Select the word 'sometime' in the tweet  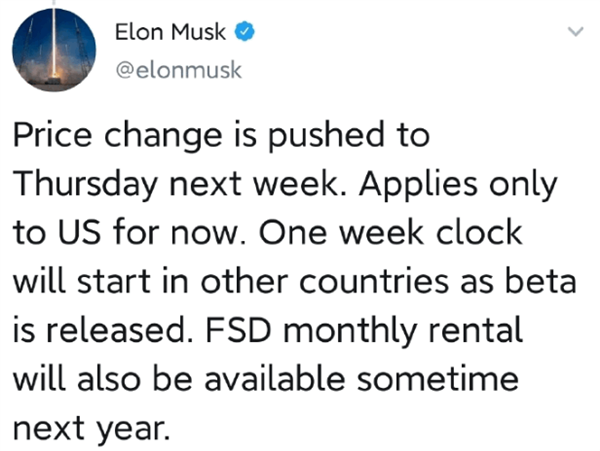(x=438, y=379)
